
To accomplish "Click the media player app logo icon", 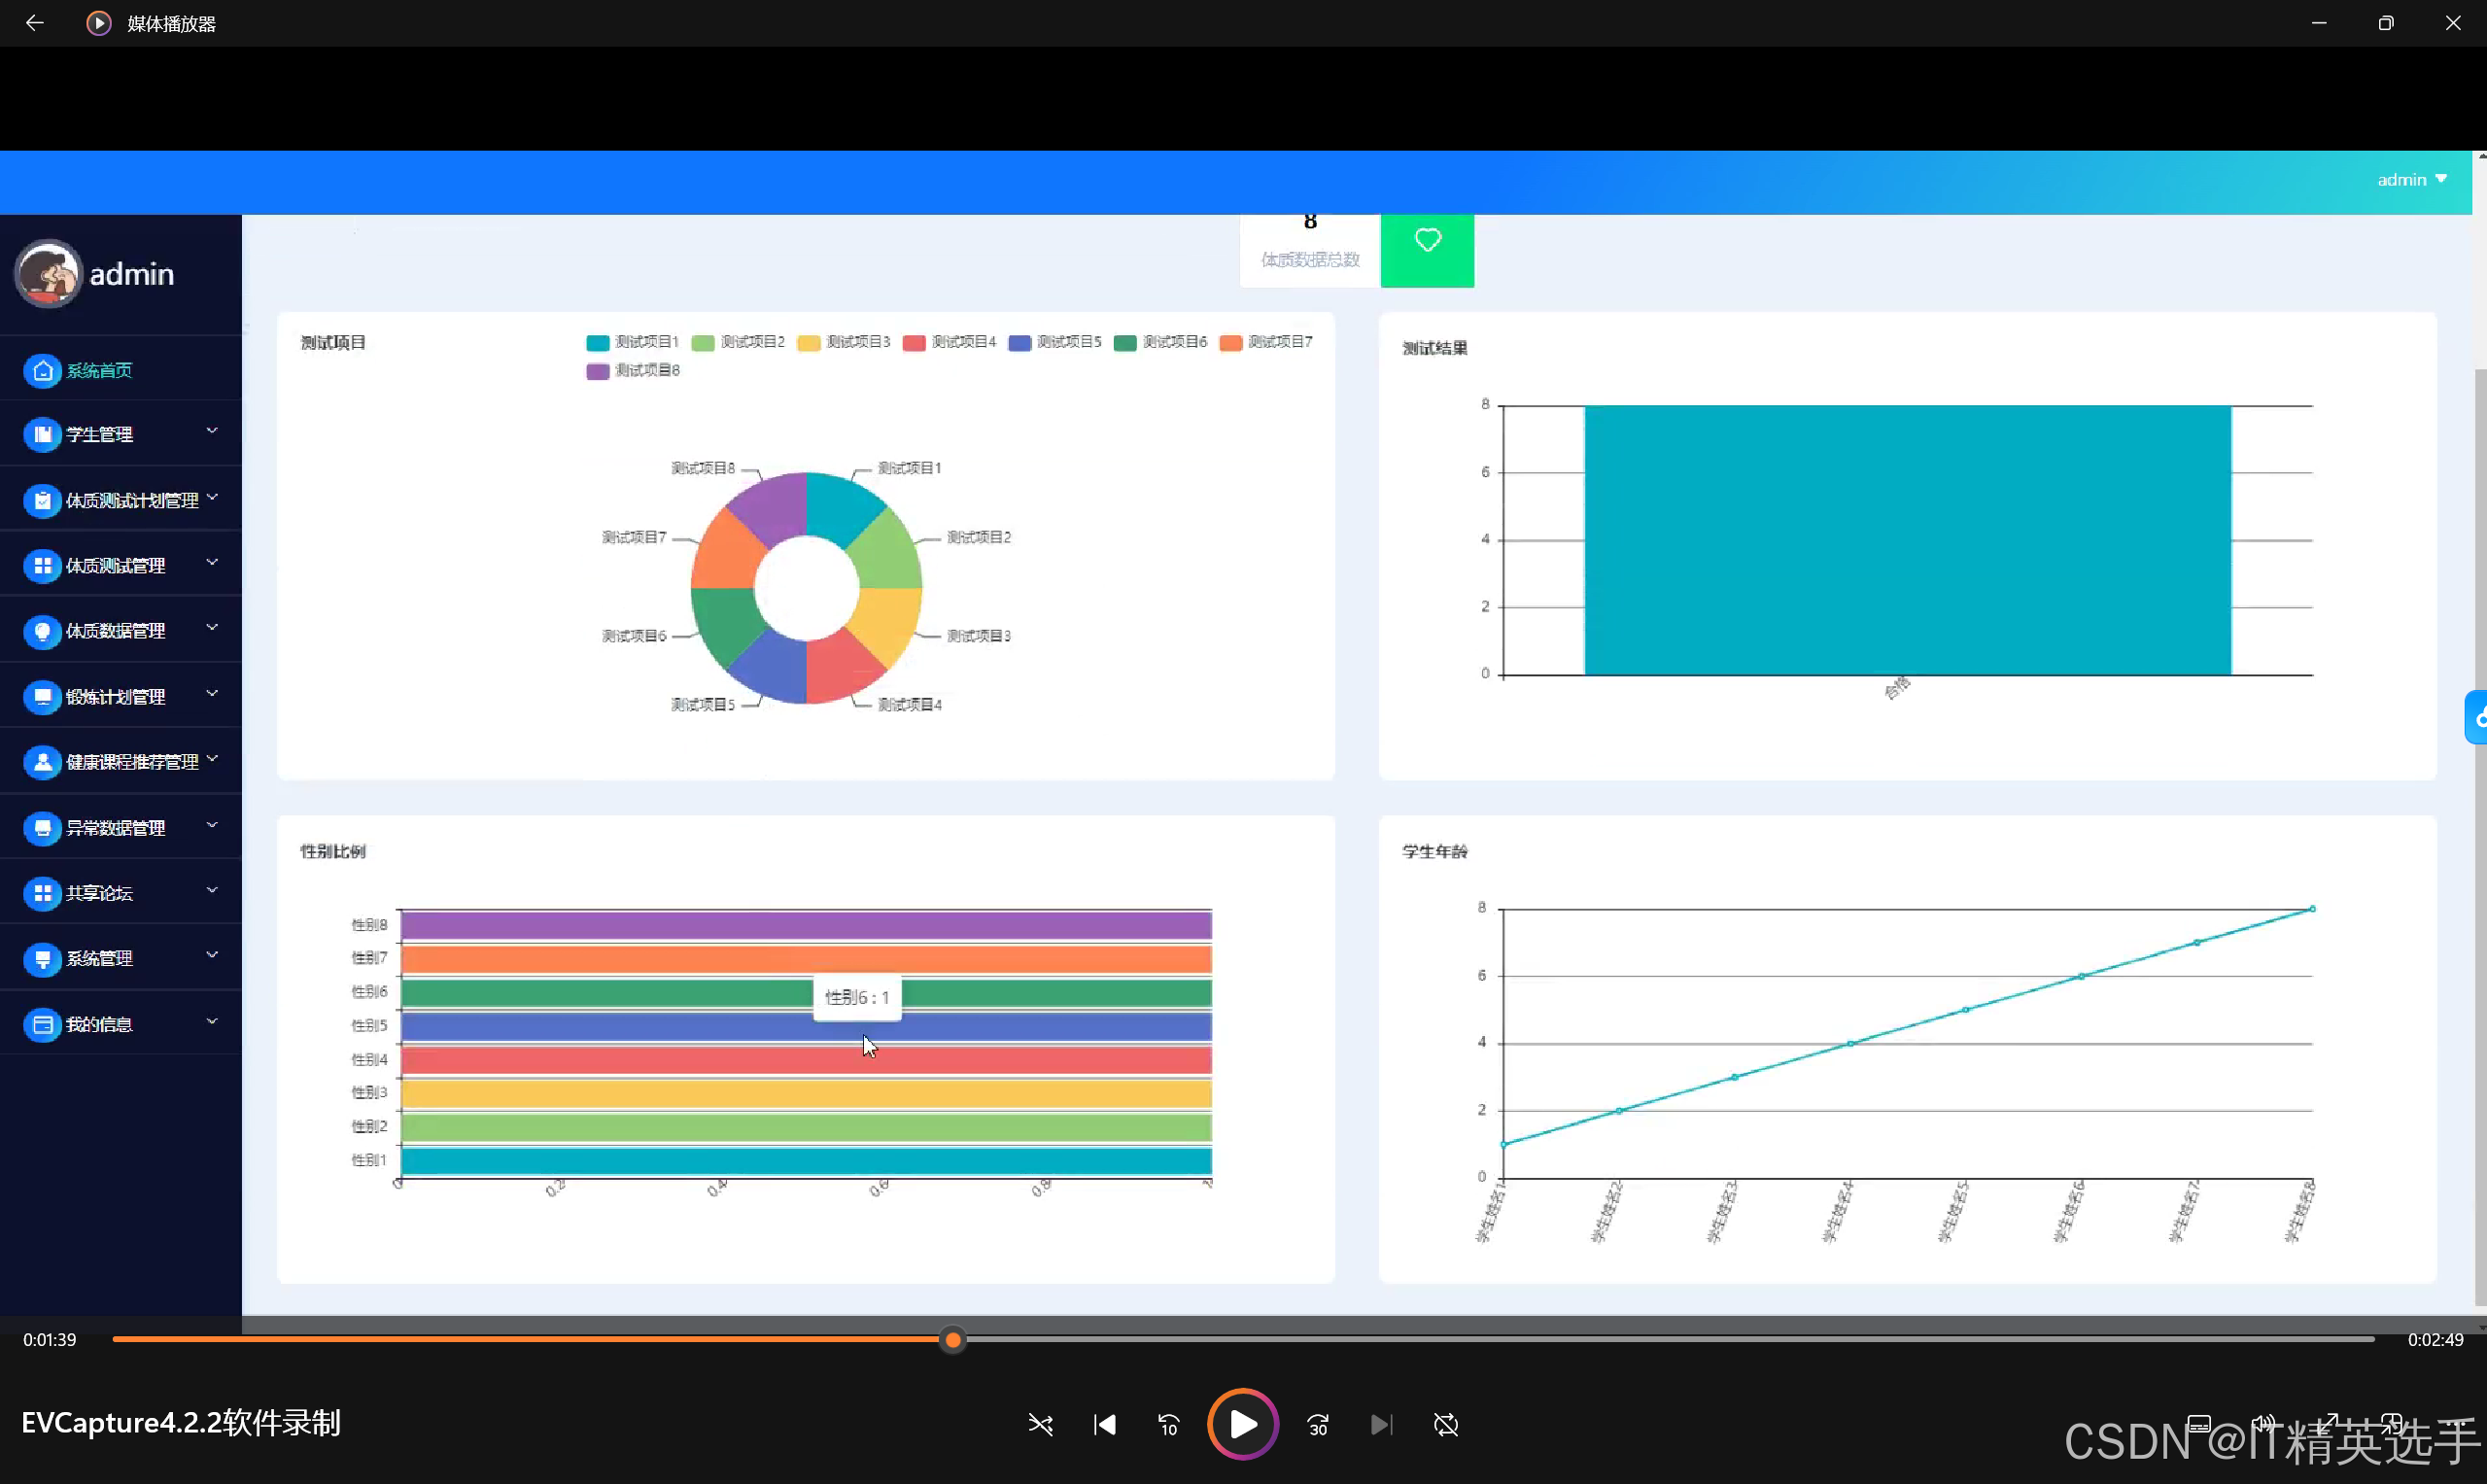I will coord(98,23).
